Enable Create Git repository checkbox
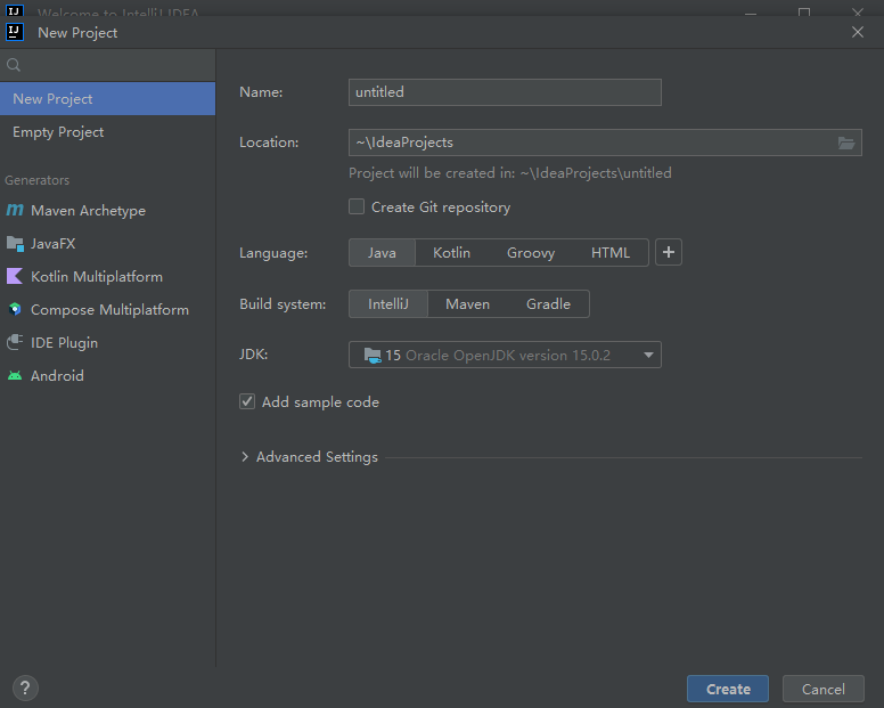Viewport: 885px width, 708px height. pyautogui.click(x=357, y=207)
